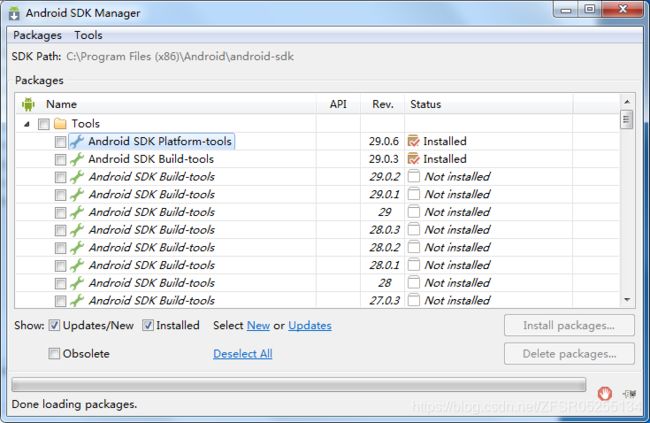Click Installed status icon for rev 29.0.6

tap(413, 141)
